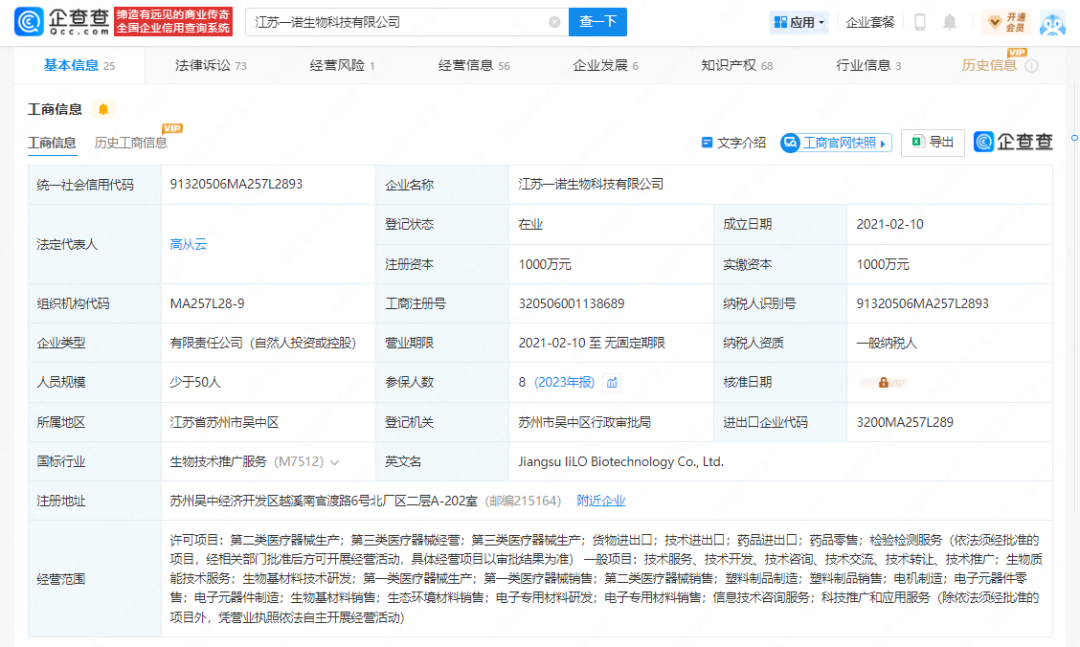
Task: Click the 开通会员 VIP button
Action: coord(1007,22)
